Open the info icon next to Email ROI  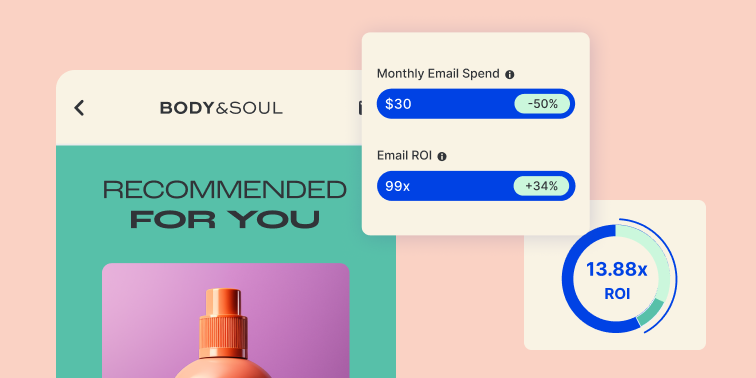[x=442, y=156]
